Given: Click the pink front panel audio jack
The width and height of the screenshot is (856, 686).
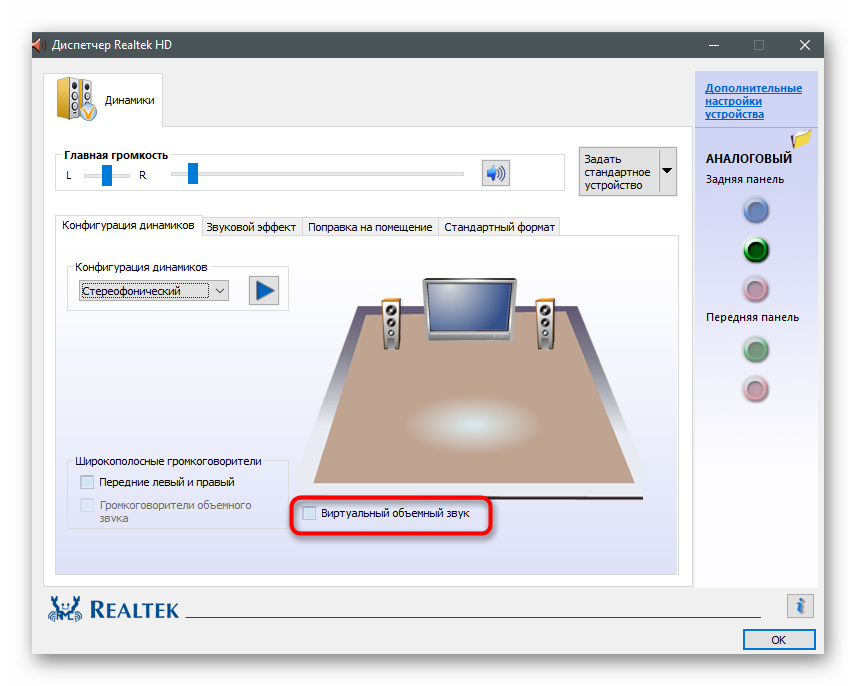Looking at the screenshot, I should 756,388.
